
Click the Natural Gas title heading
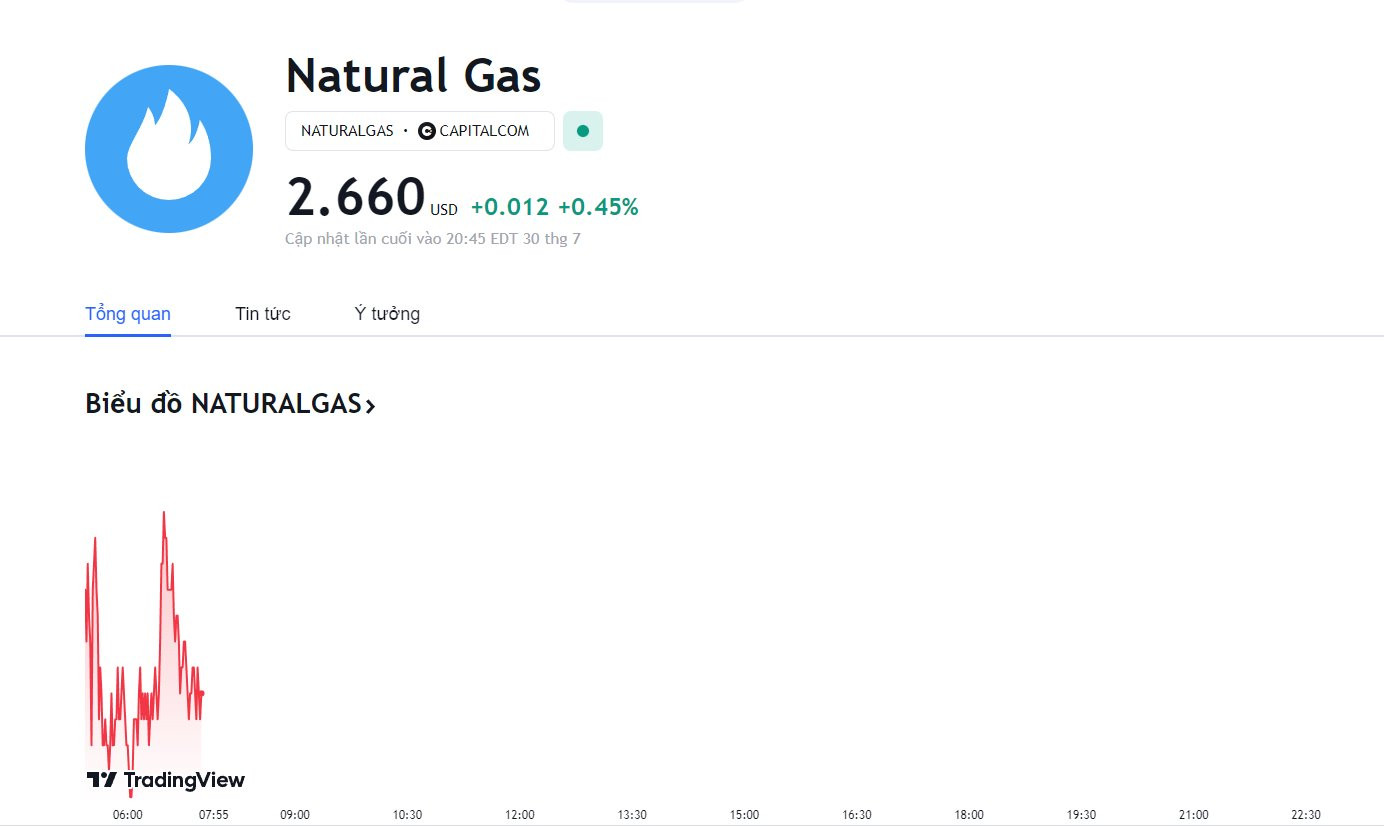coord(413,76)
